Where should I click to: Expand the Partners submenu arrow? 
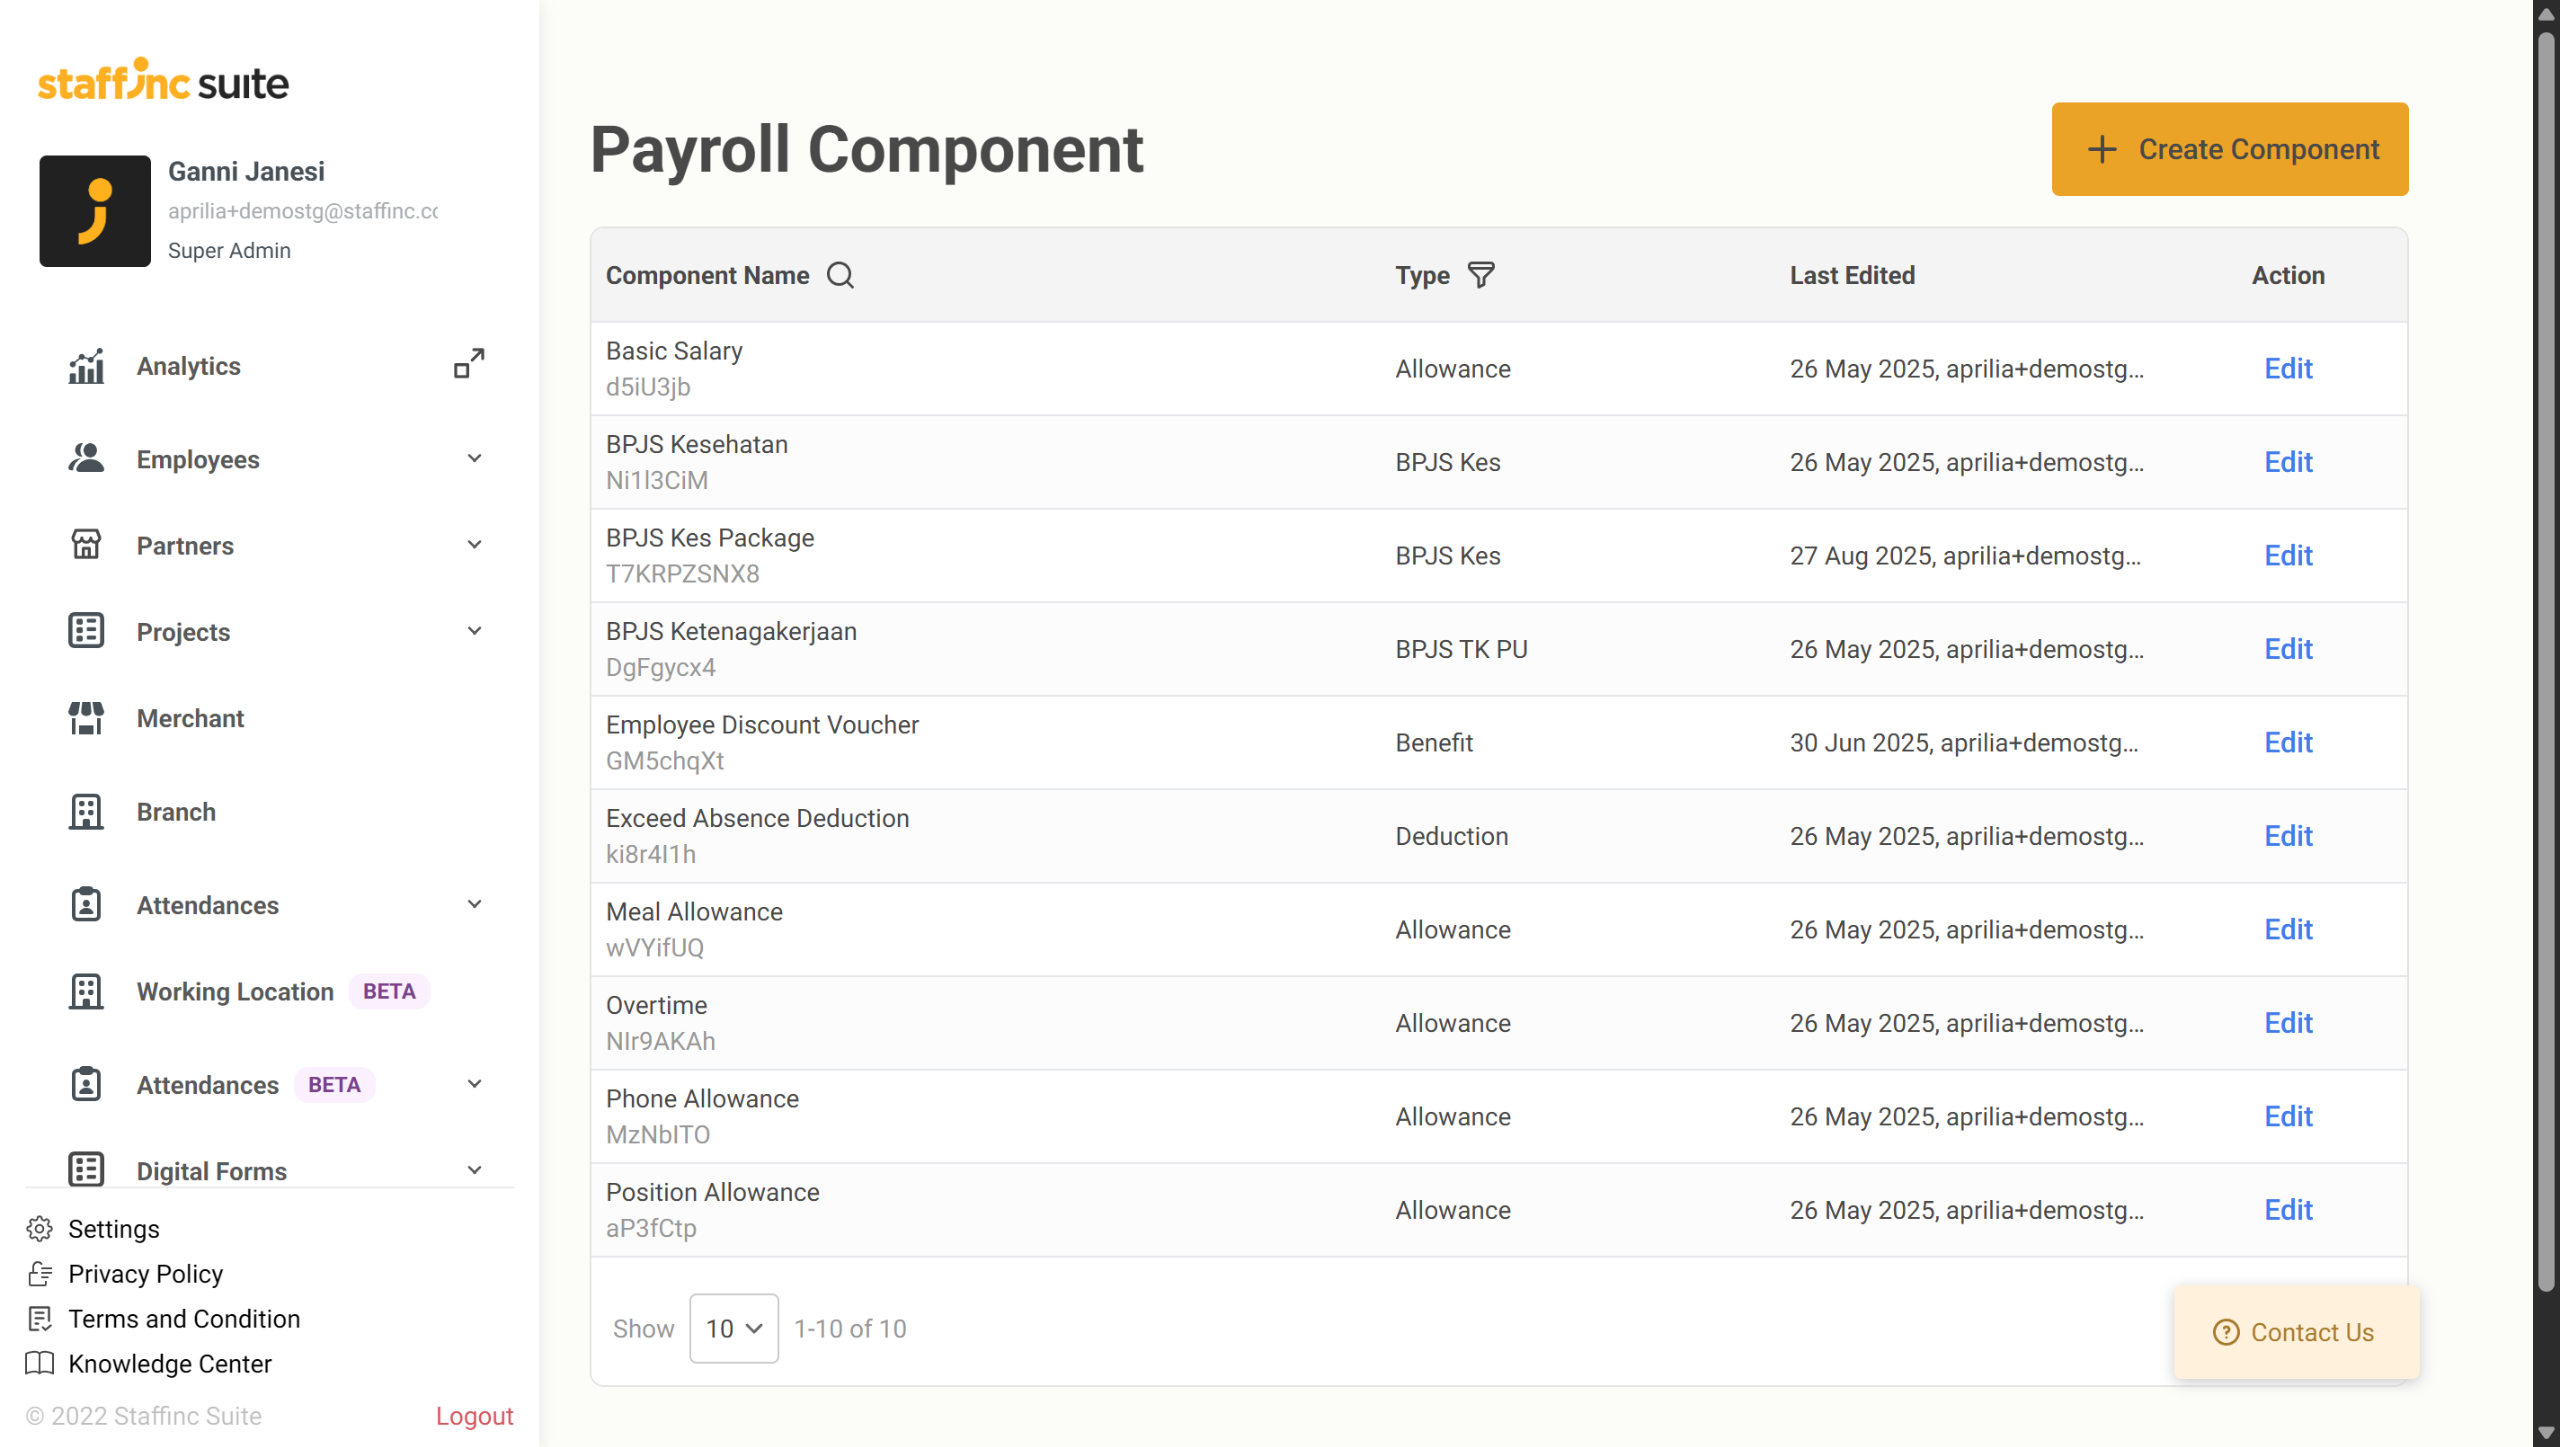474,545
